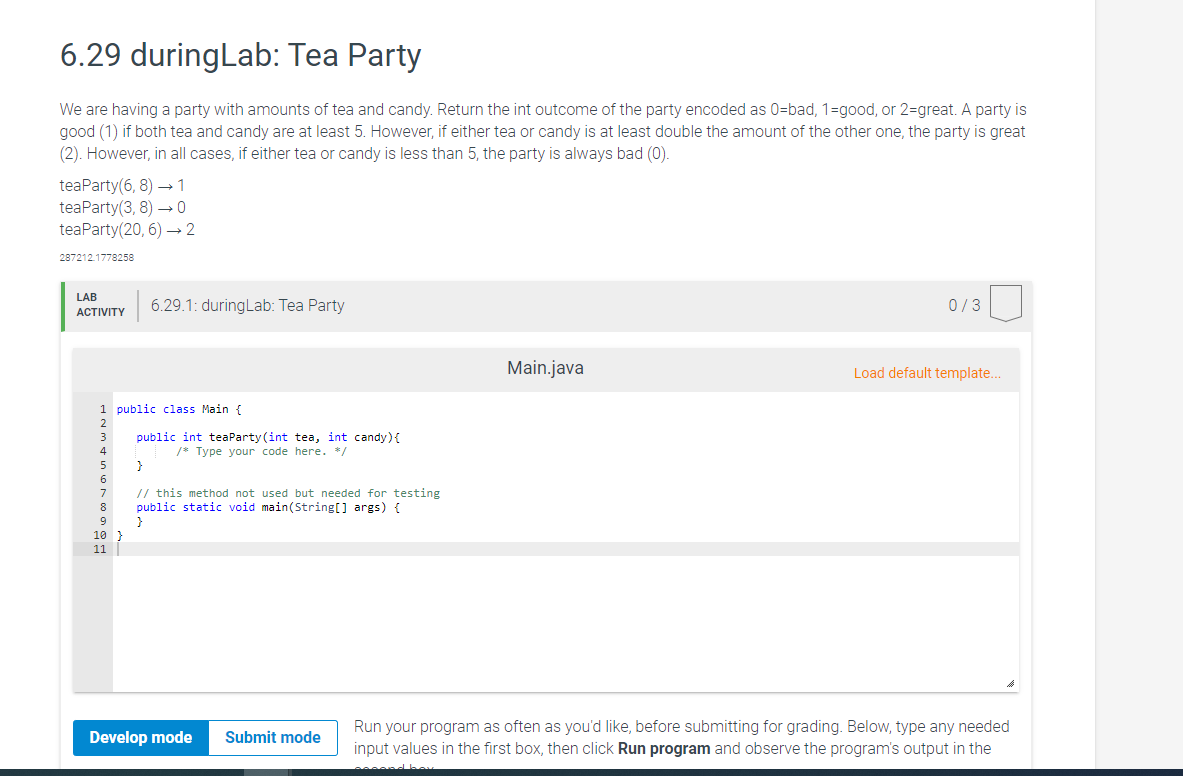Image resolution: width=1183 pixels, height=776 pixels.
Task: Click the closing brace on line 10
Action: point(118,534)
